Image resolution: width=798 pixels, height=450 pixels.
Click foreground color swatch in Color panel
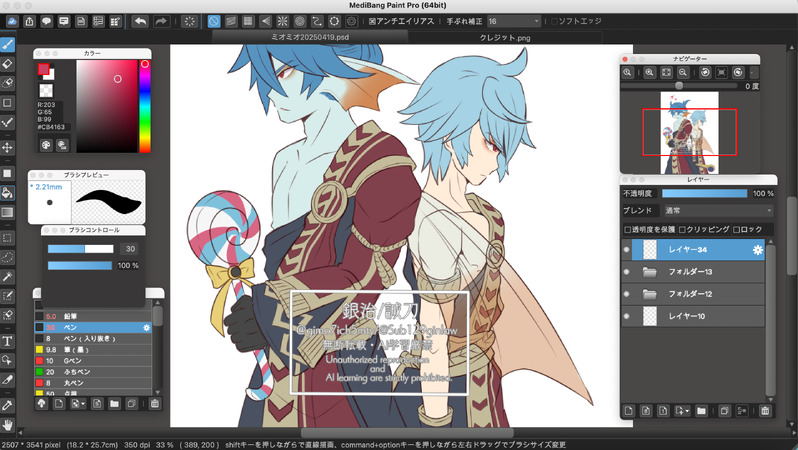click(x=43, y=69)
